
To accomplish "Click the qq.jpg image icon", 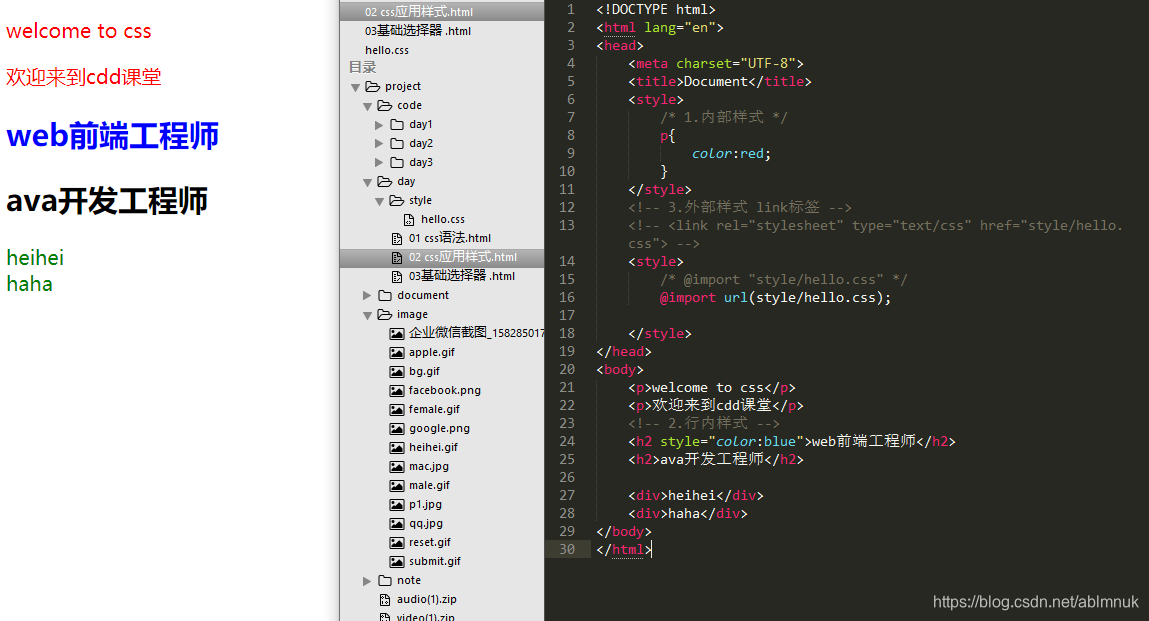I will click(x=396, y=523).
